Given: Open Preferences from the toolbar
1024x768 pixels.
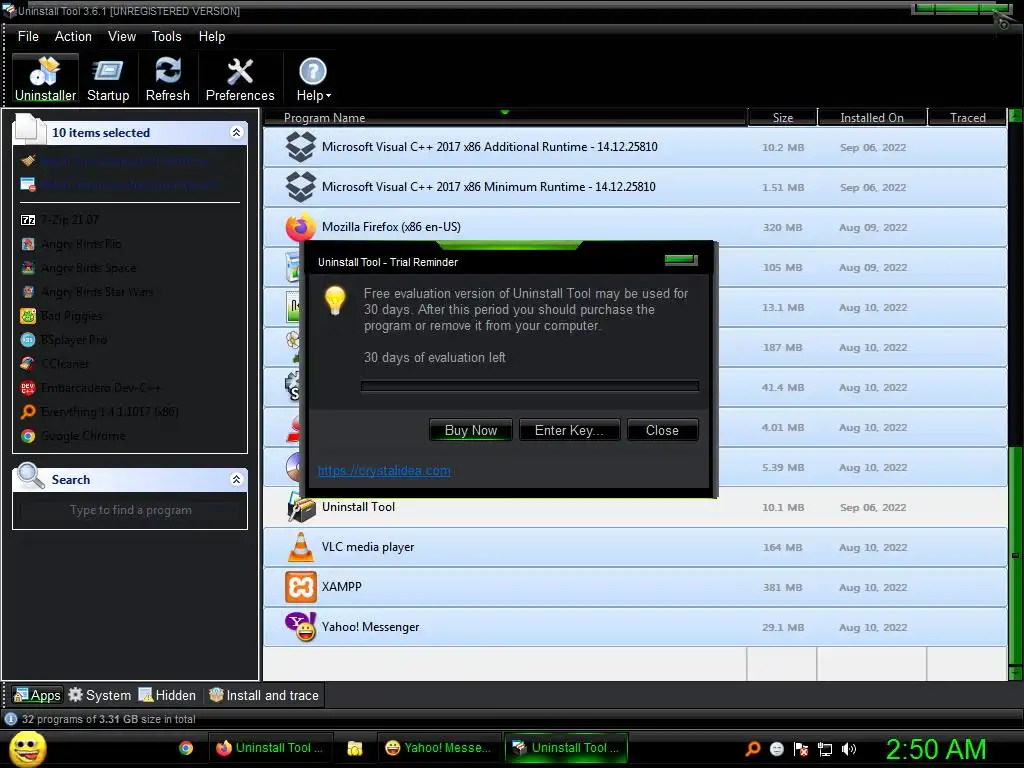Looking at the screenshot, I should pyautogui.click(x=240, y=78).
